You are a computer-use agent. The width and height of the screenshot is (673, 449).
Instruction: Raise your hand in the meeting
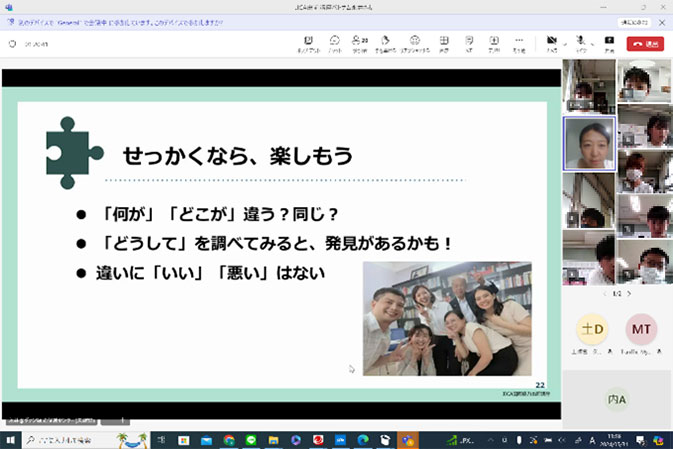click(x=385, y=44)
